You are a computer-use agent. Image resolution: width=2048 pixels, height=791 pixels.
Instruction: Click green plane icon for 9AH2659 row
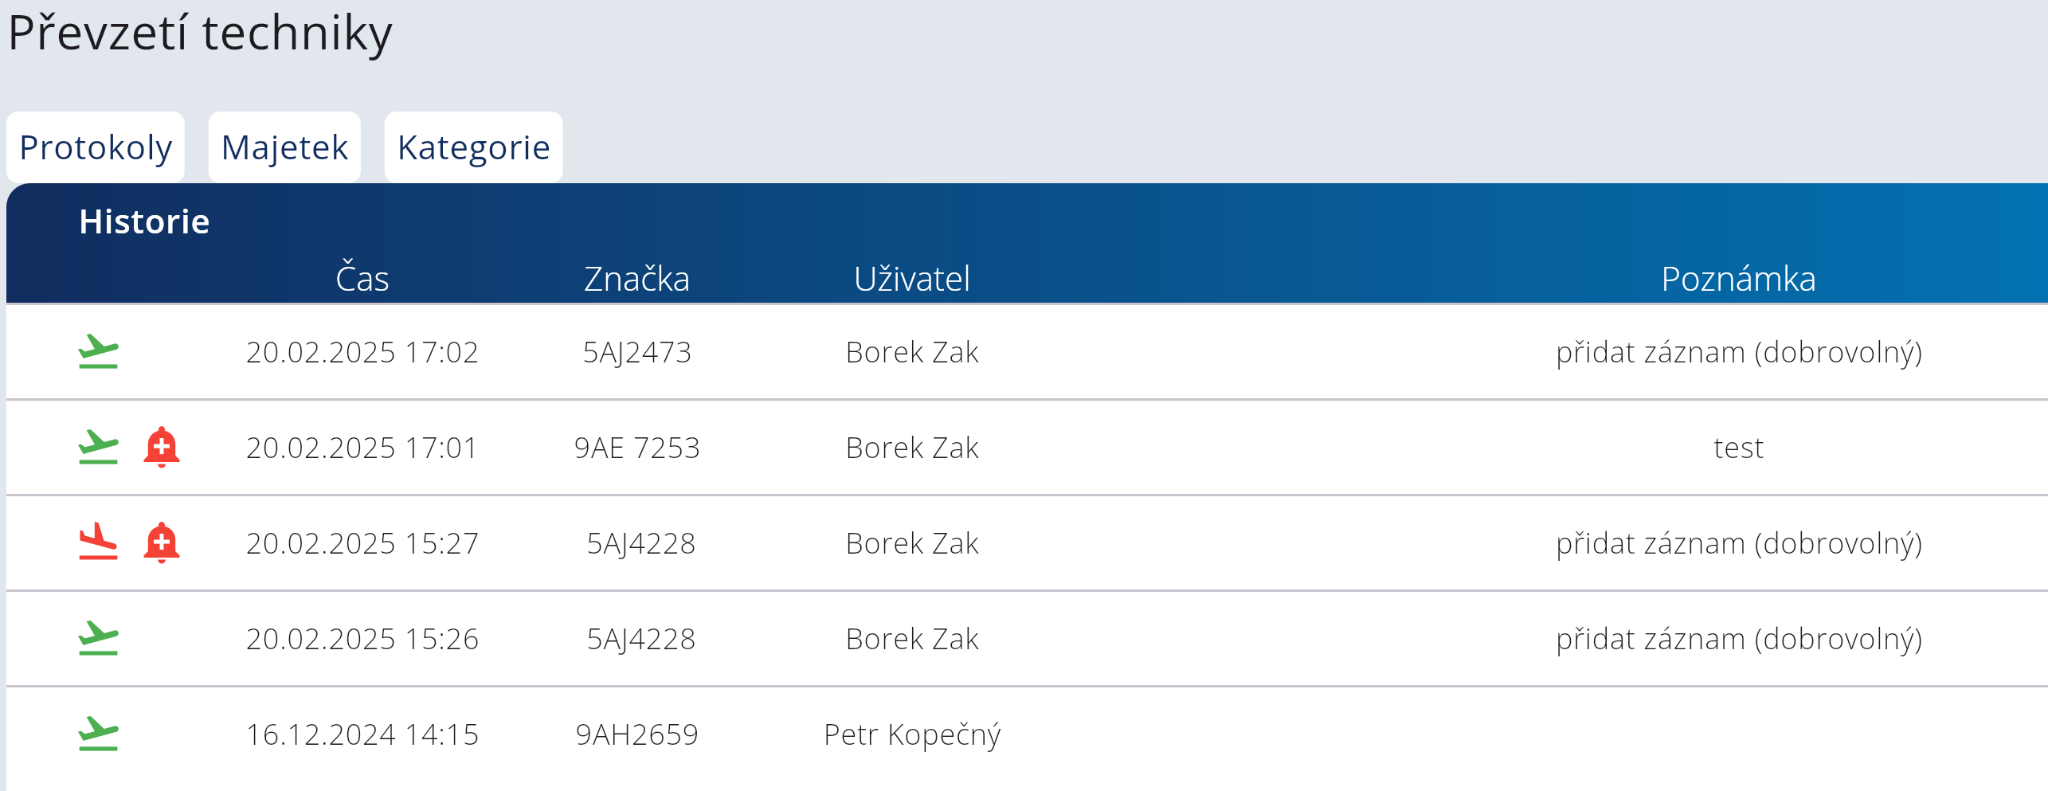[x=98, y=734]
